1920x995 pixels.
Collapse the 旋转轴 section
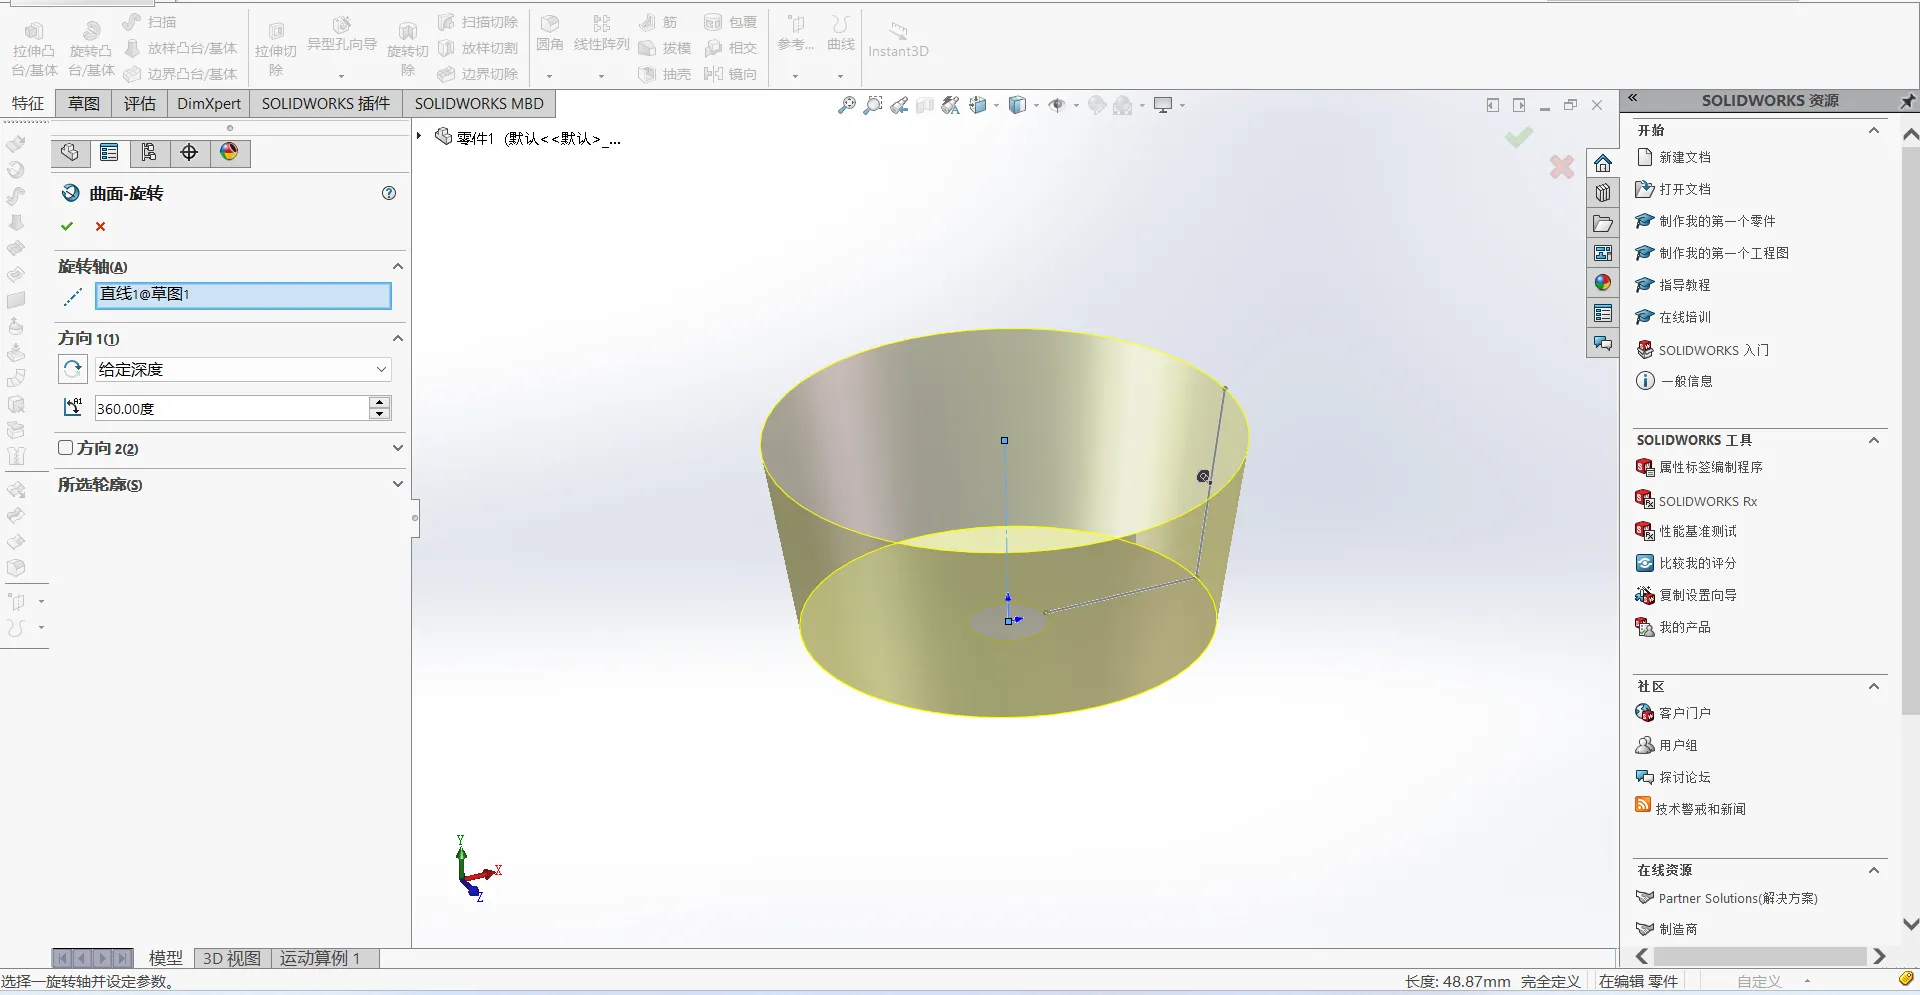tap(397, 266)
